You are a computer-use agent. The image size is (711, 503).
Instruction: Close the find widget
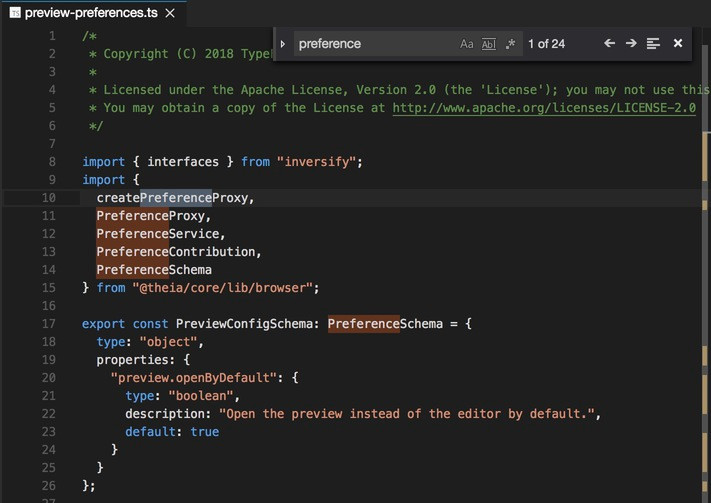pos(678,43)
